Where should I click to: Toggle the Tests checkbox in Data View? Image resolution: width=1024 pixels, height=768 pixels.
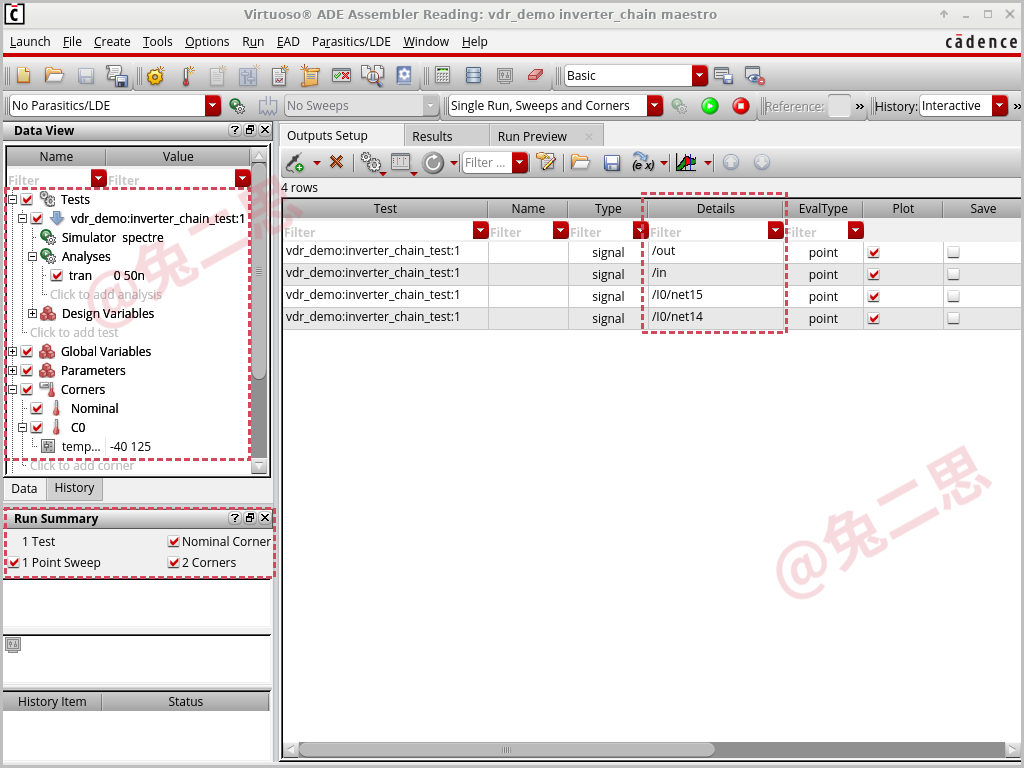[x=27, y=199]
